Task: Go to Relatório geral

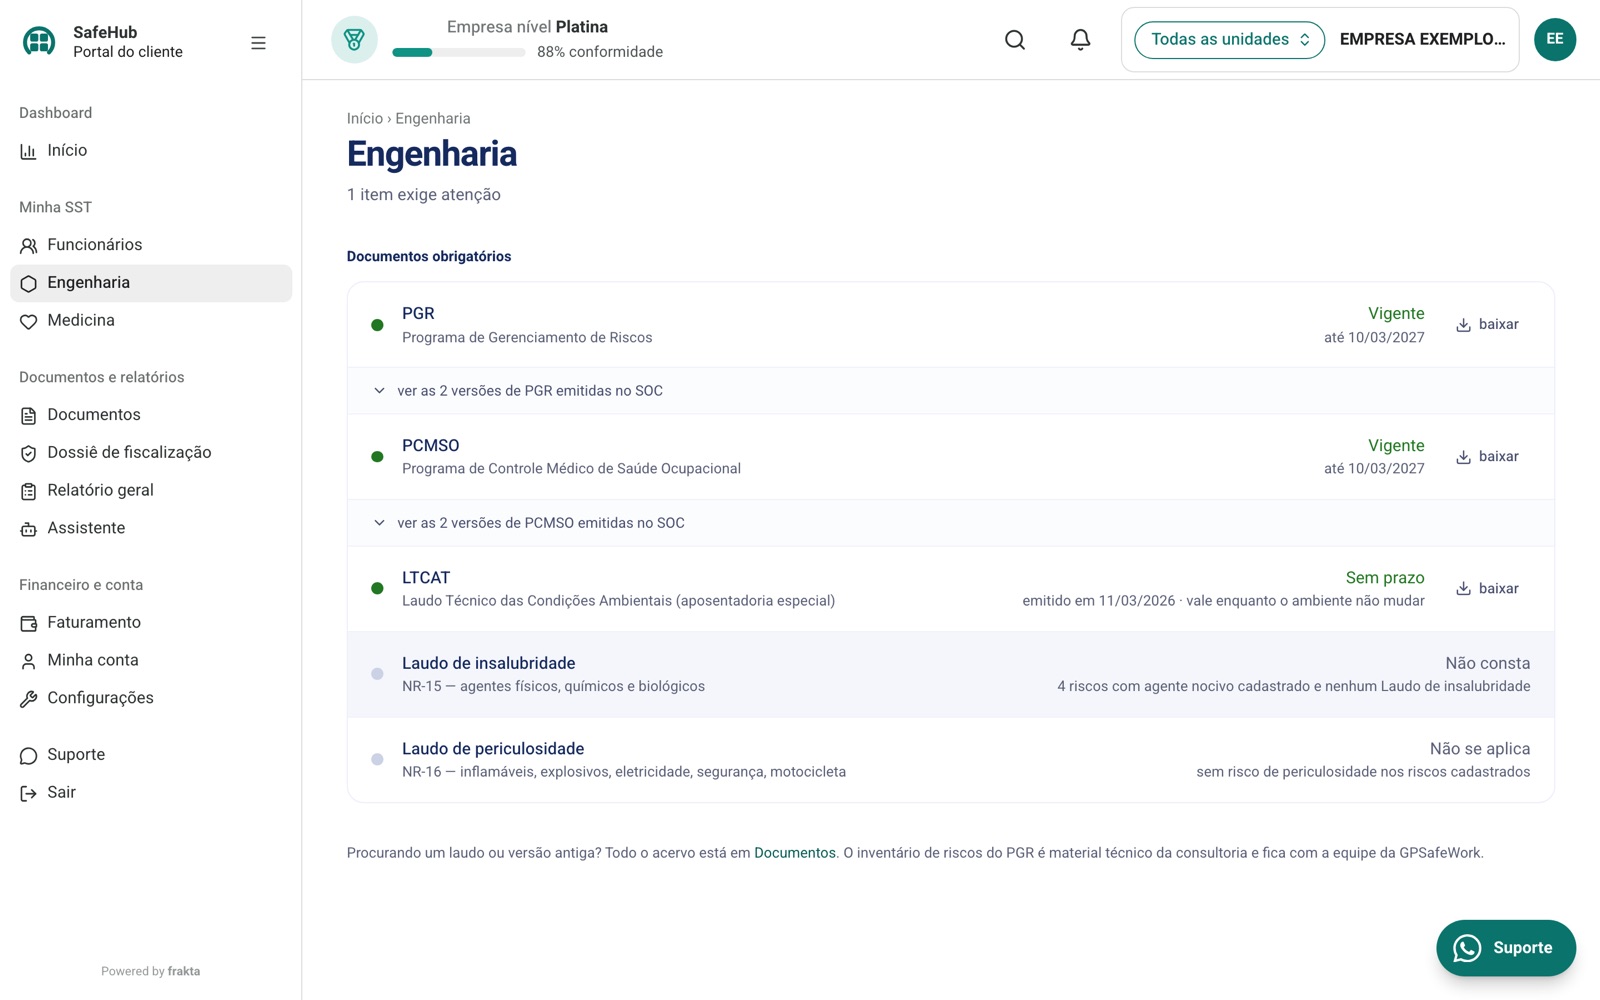Action: [x=151, y=491]
